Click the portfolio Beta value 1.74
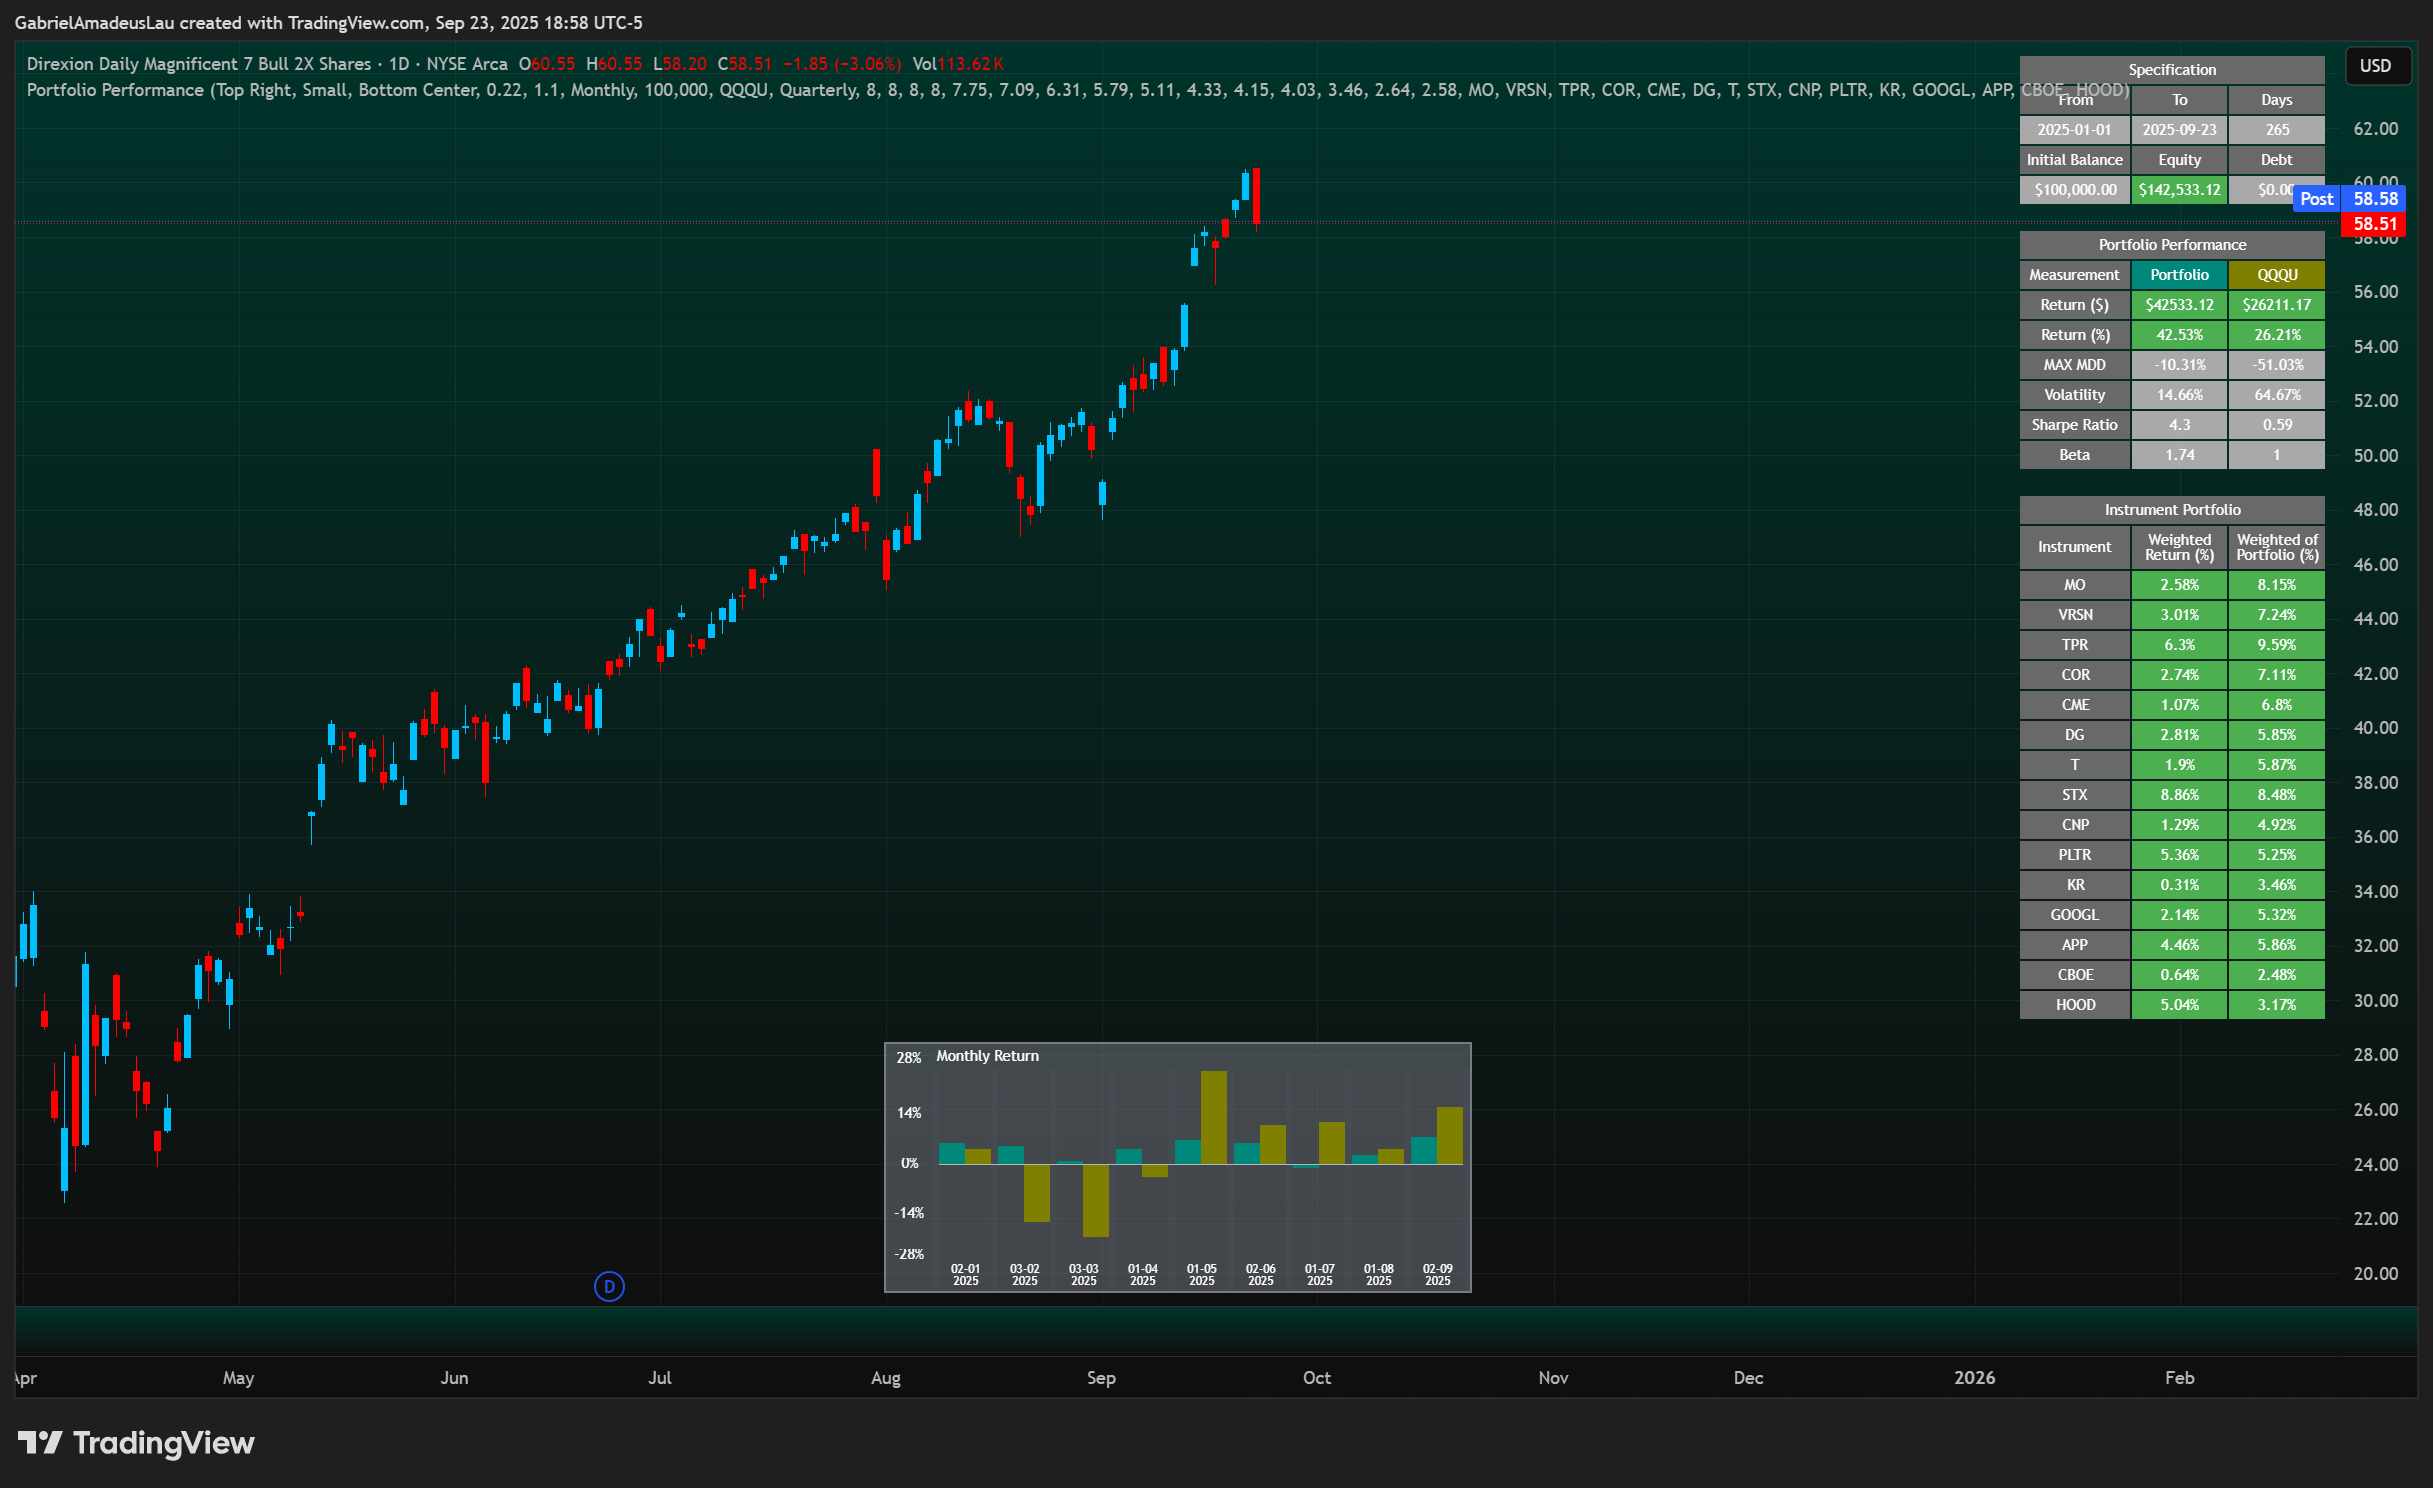Screen dimensions: 2433x1488 pos(2179,455)
